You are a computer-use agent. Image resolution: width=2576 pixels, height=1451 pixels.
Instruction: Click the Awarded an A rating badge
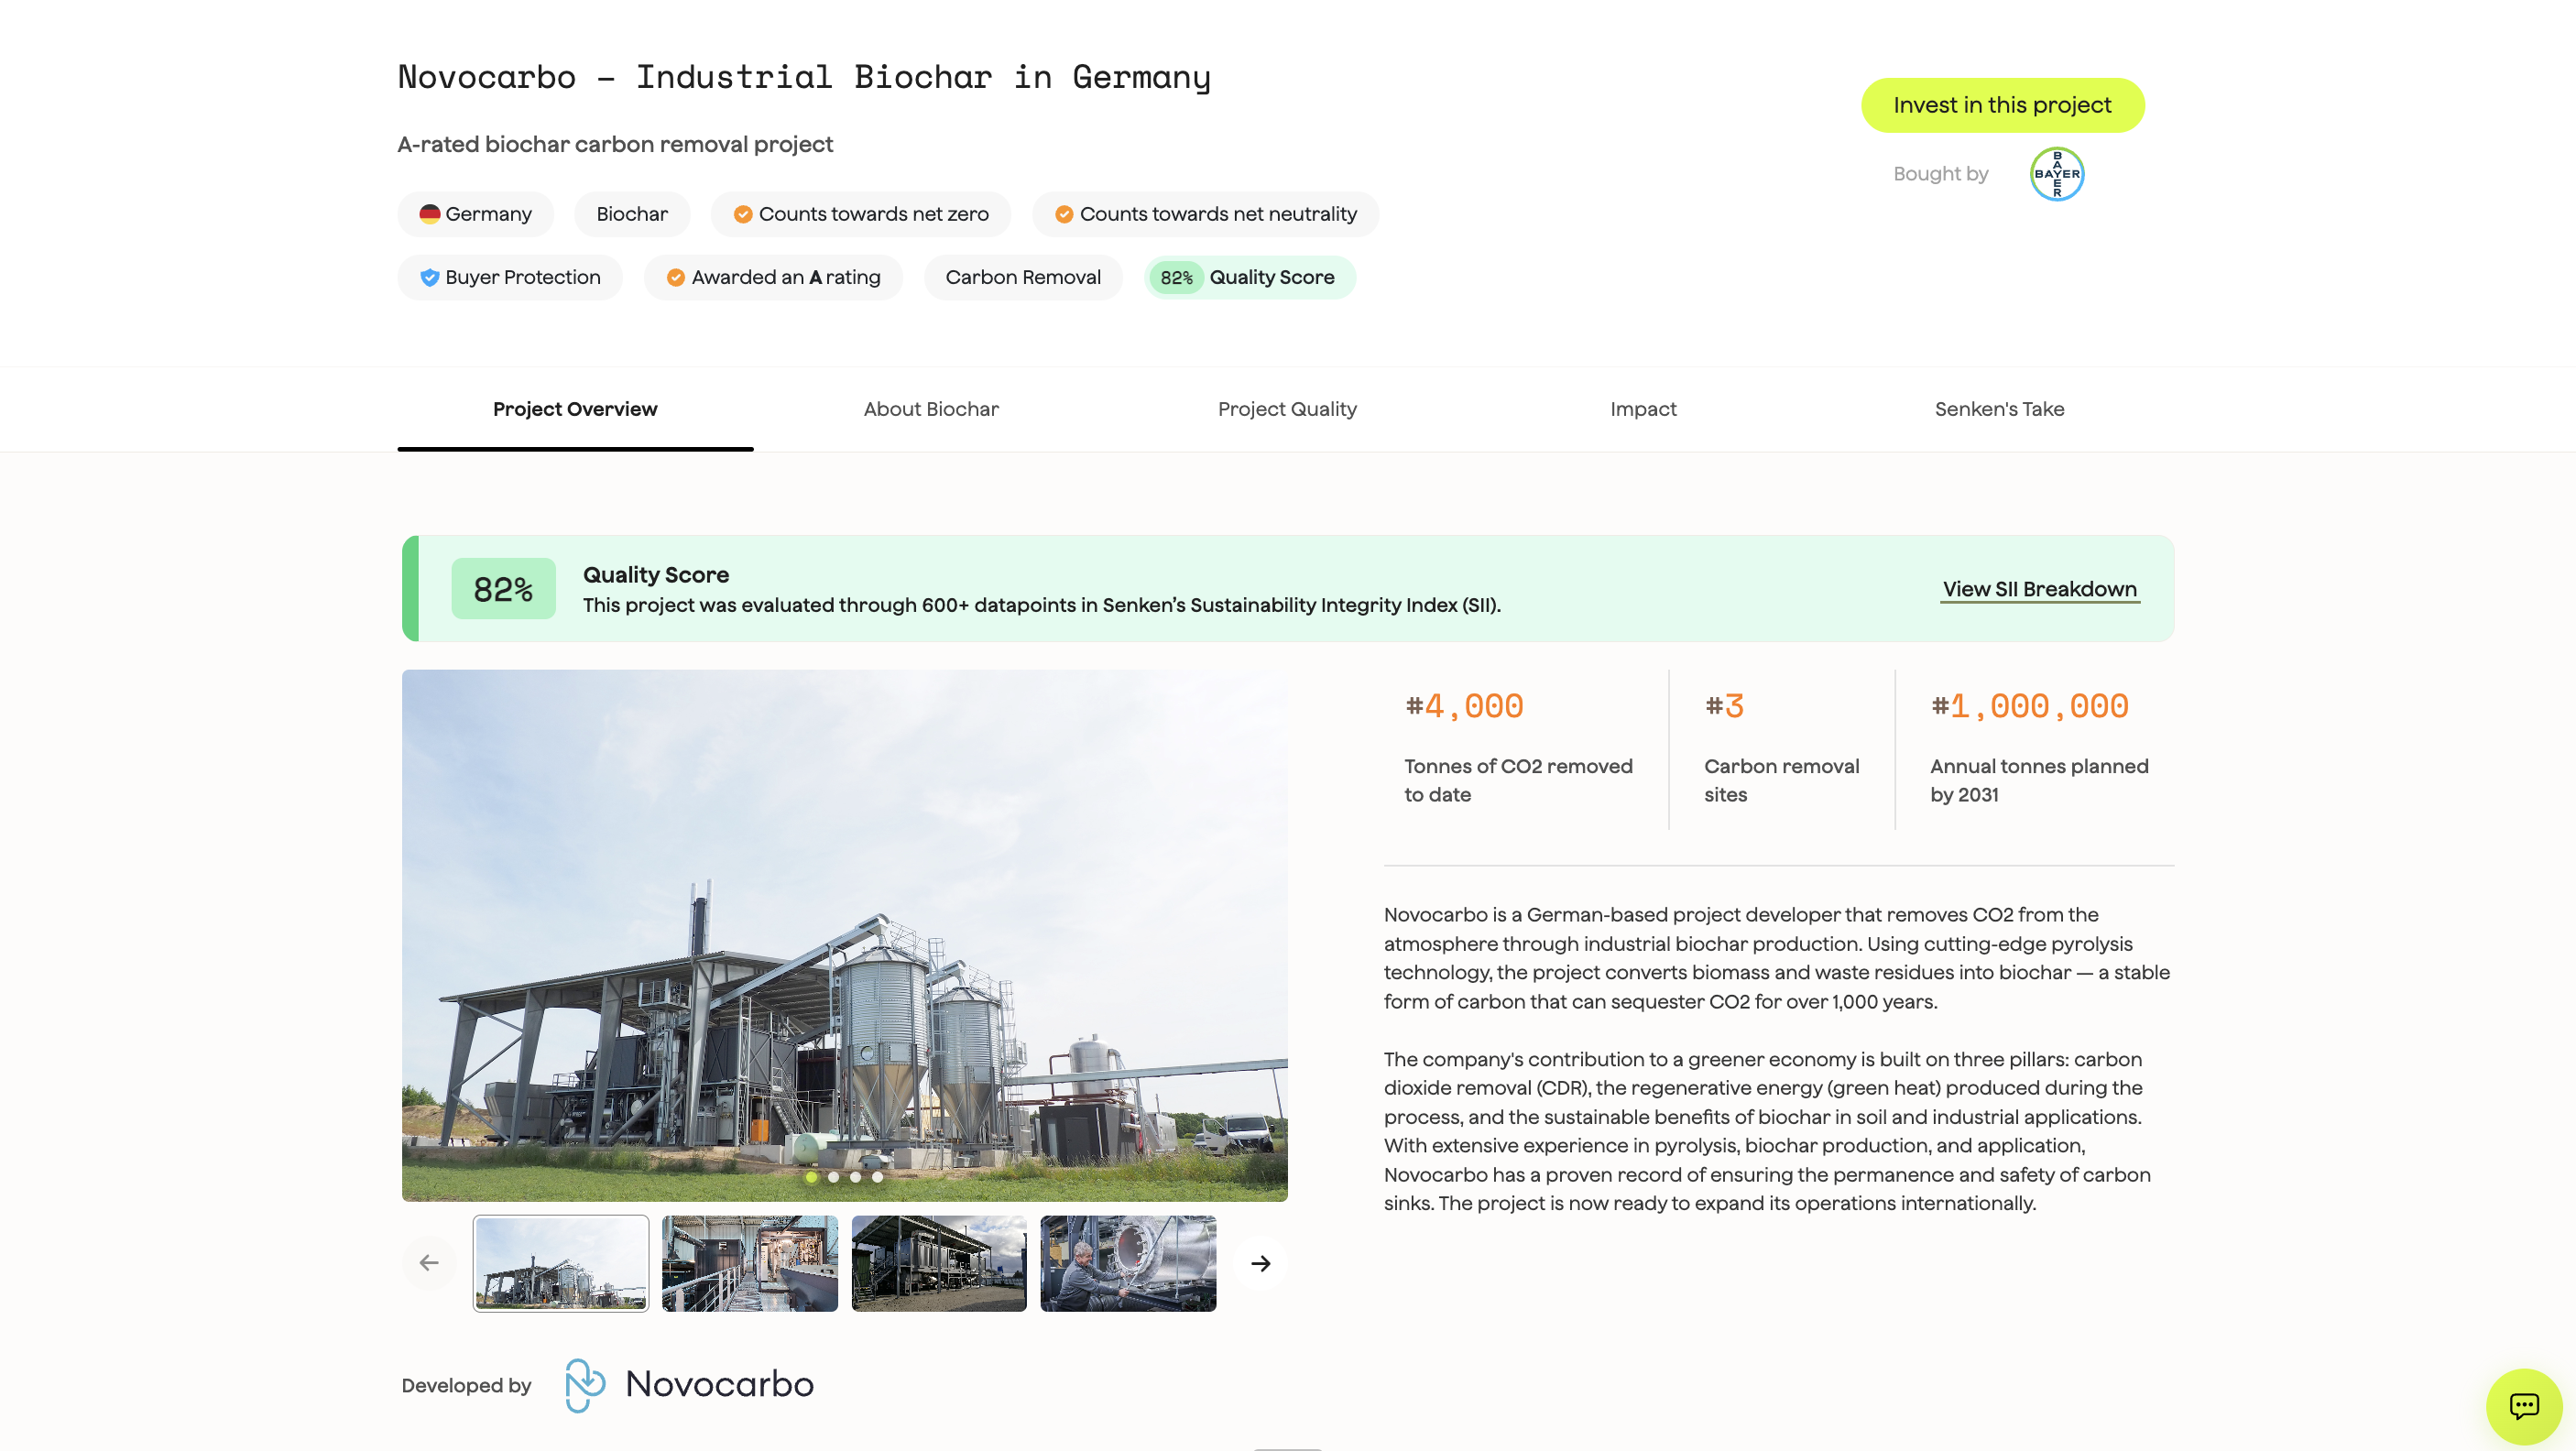pyautogui.click(x=773, y=277)
